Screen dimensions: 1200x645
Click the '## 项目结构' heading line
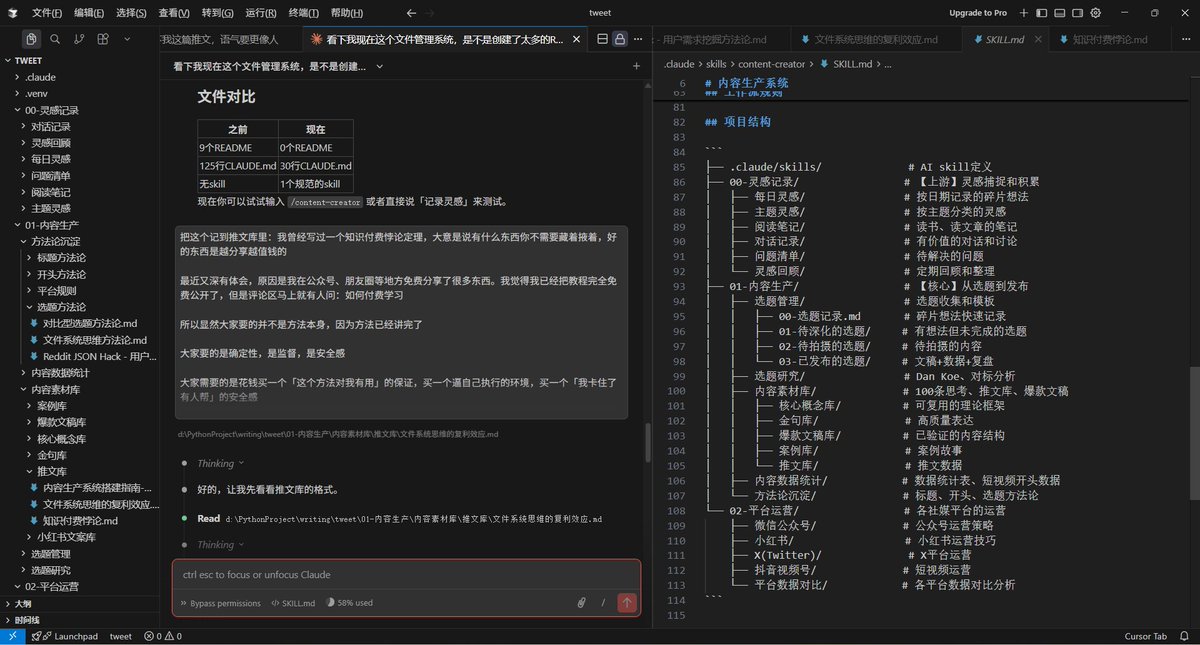click(x=737, y=122)
